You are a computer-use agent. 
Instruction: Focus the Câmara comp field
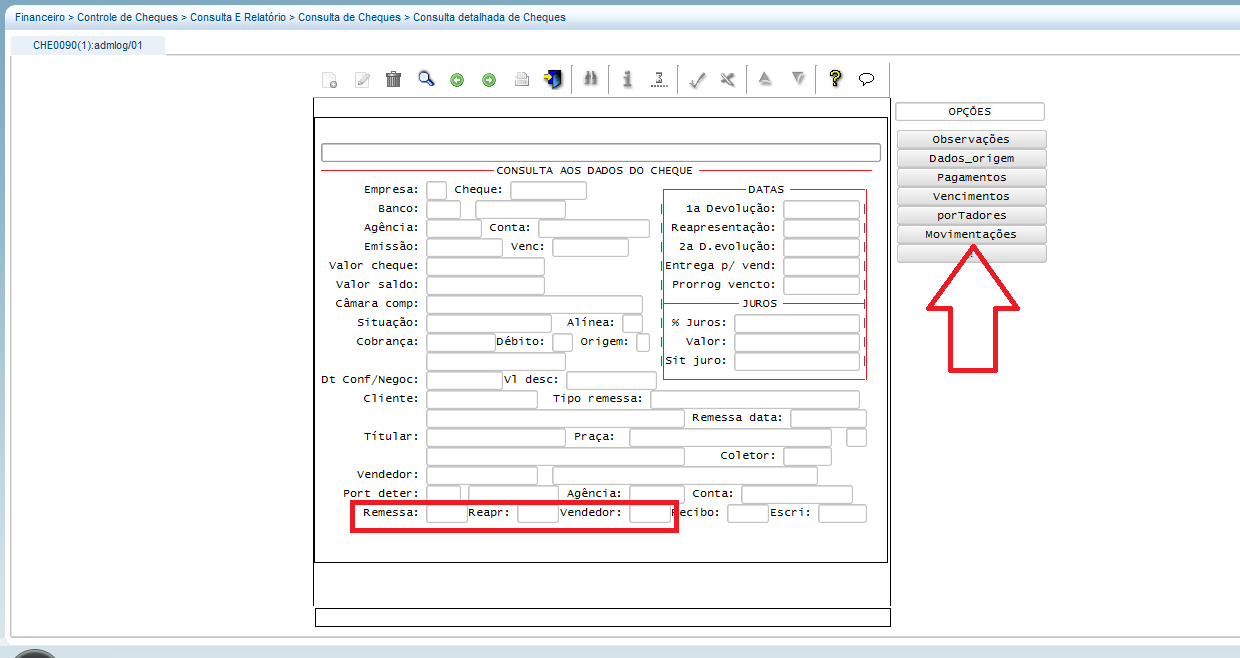[535, 304]
